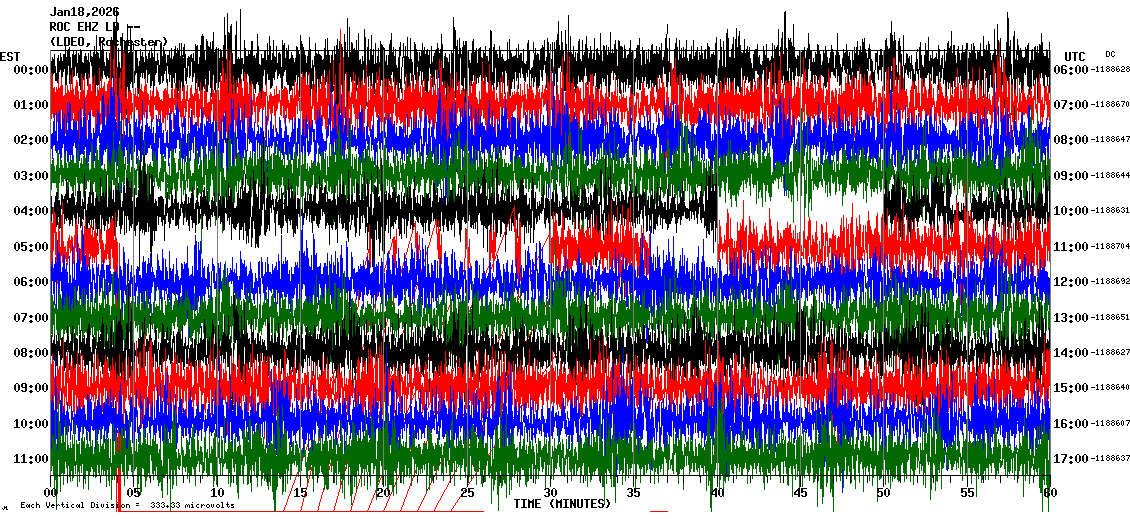Click the 05 minute axis tick label
Image resolution: width=1130 pixels, height=519 pixels.
click(134, 493)
